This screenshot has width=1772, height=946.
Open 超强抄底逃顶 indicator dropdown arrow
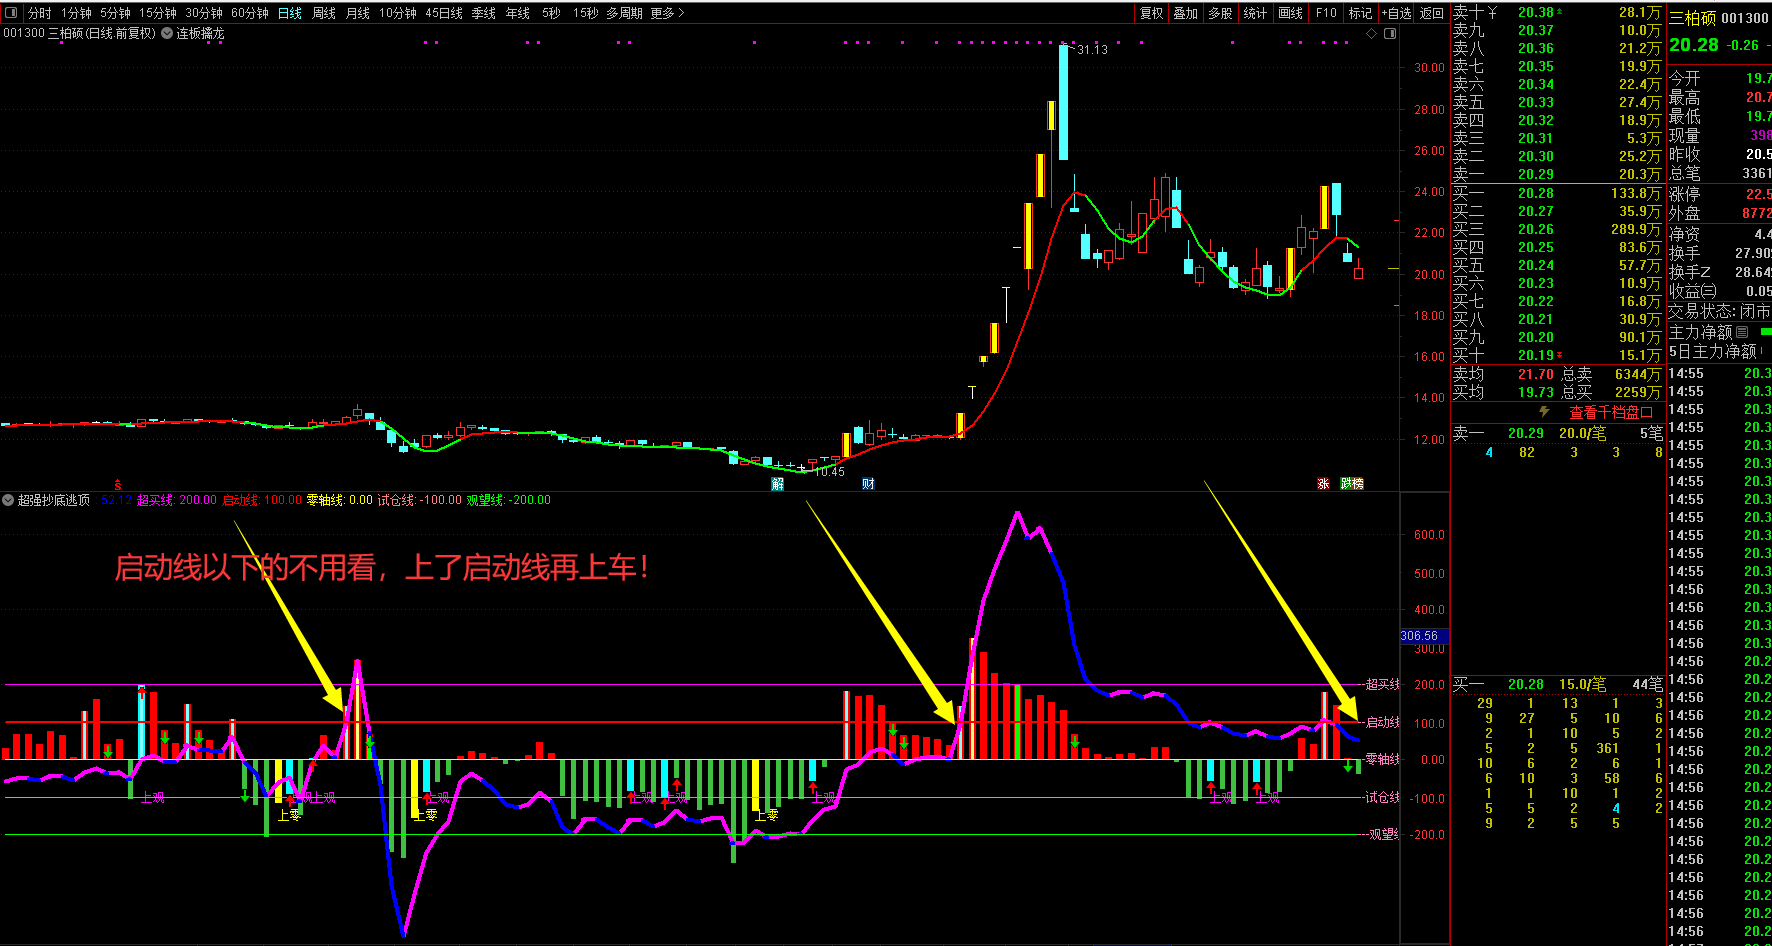pos(8,500)
